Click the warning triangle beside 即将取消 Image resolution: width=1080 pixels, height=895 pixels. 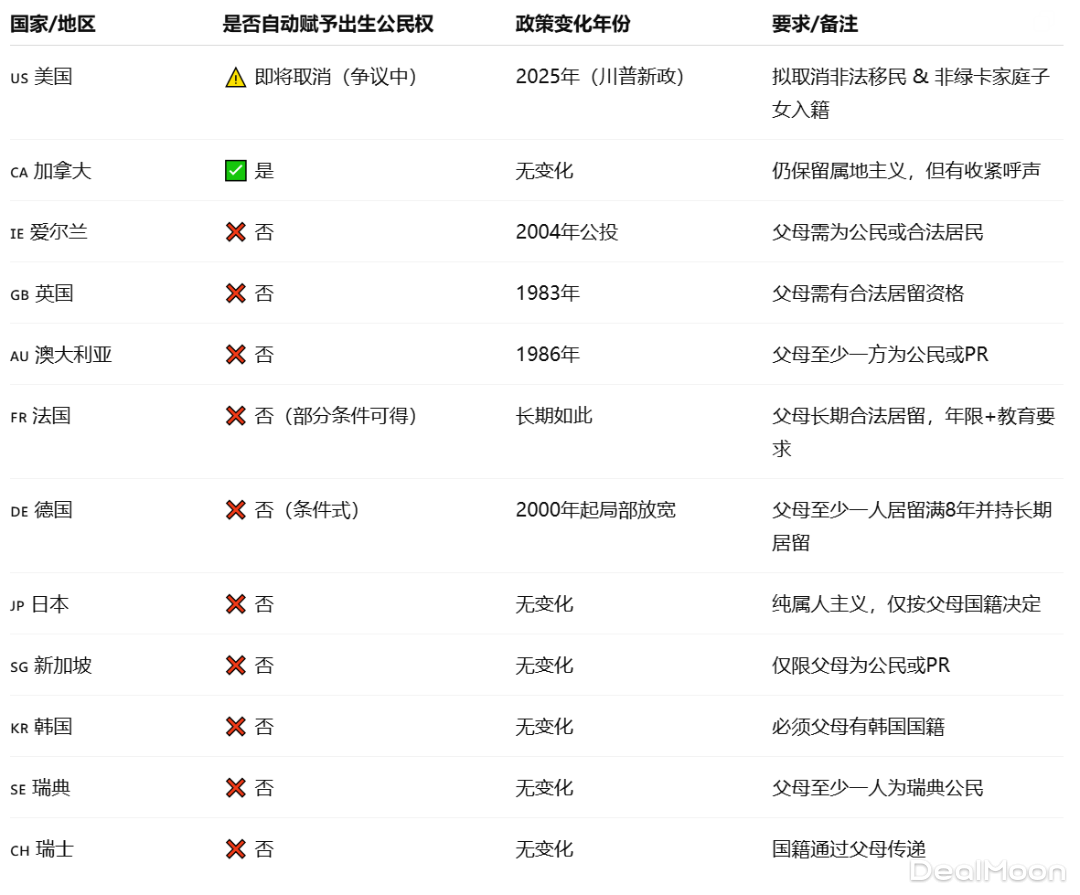point(236,76)
